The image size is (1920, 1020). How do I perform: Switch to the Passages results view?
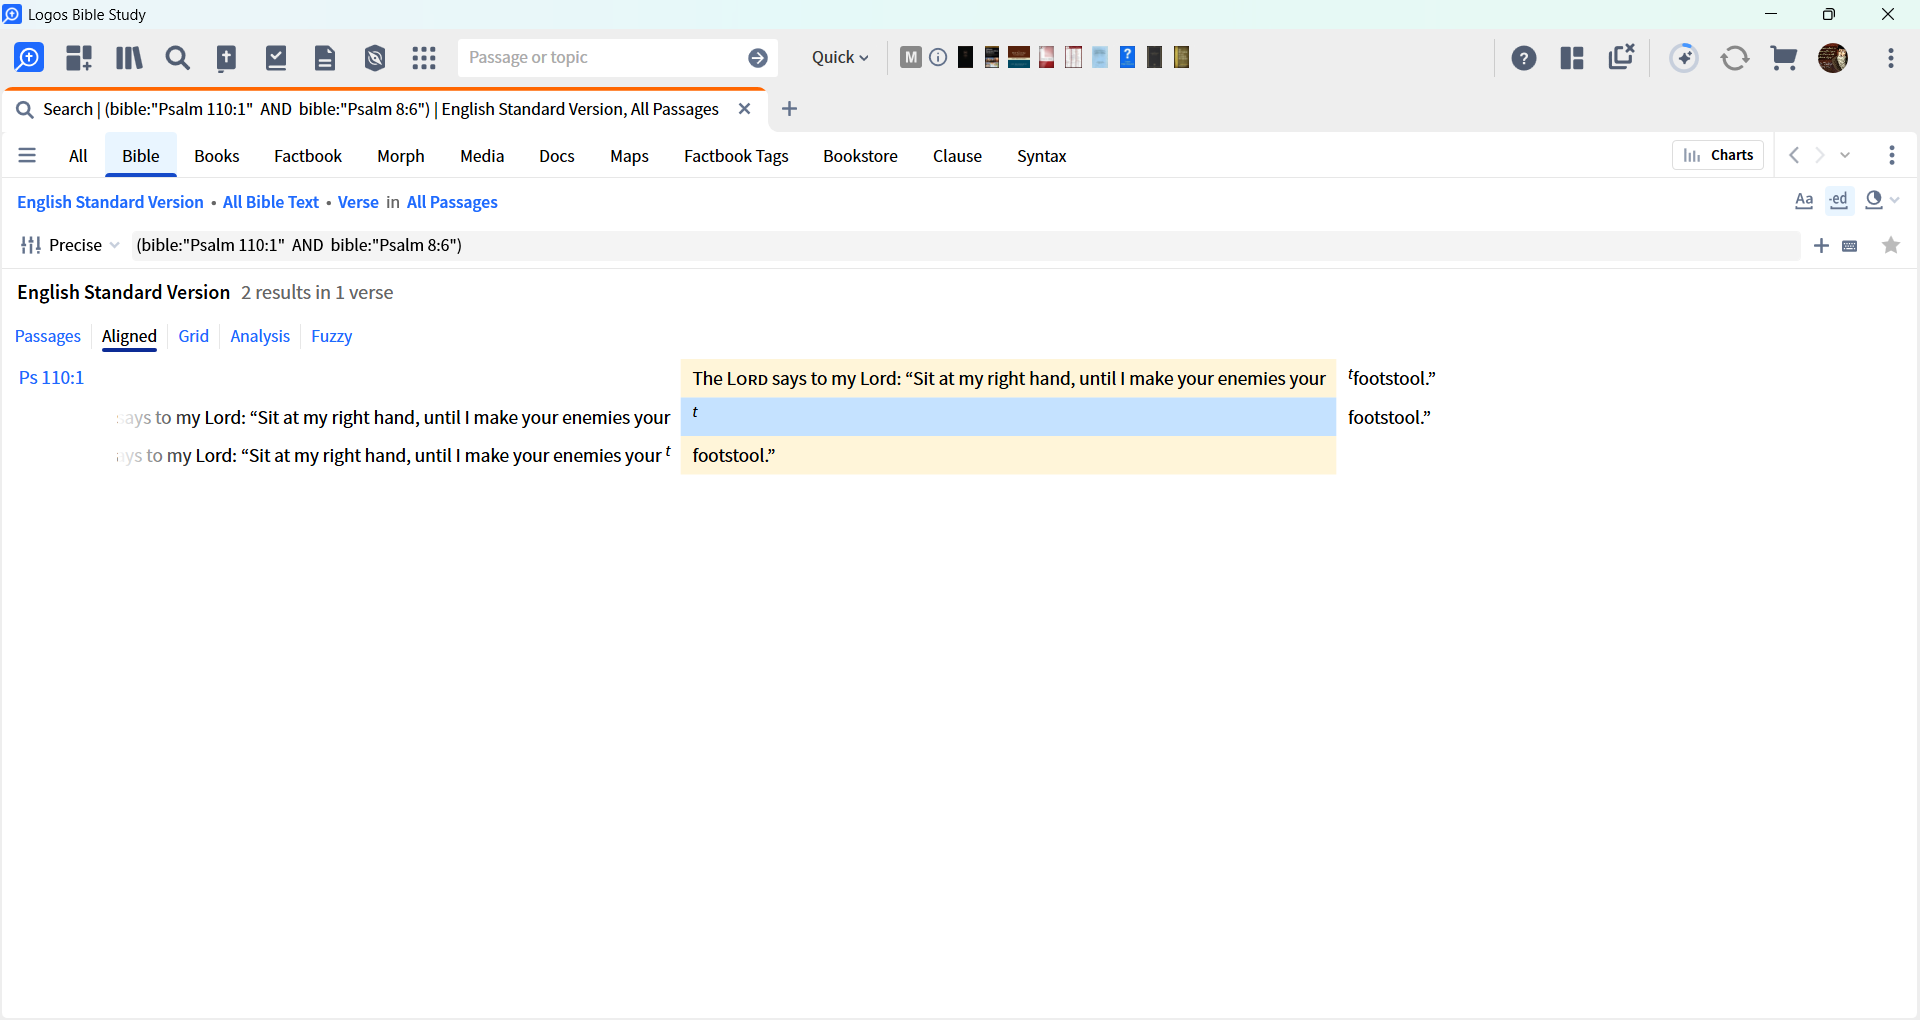(48, 336)
